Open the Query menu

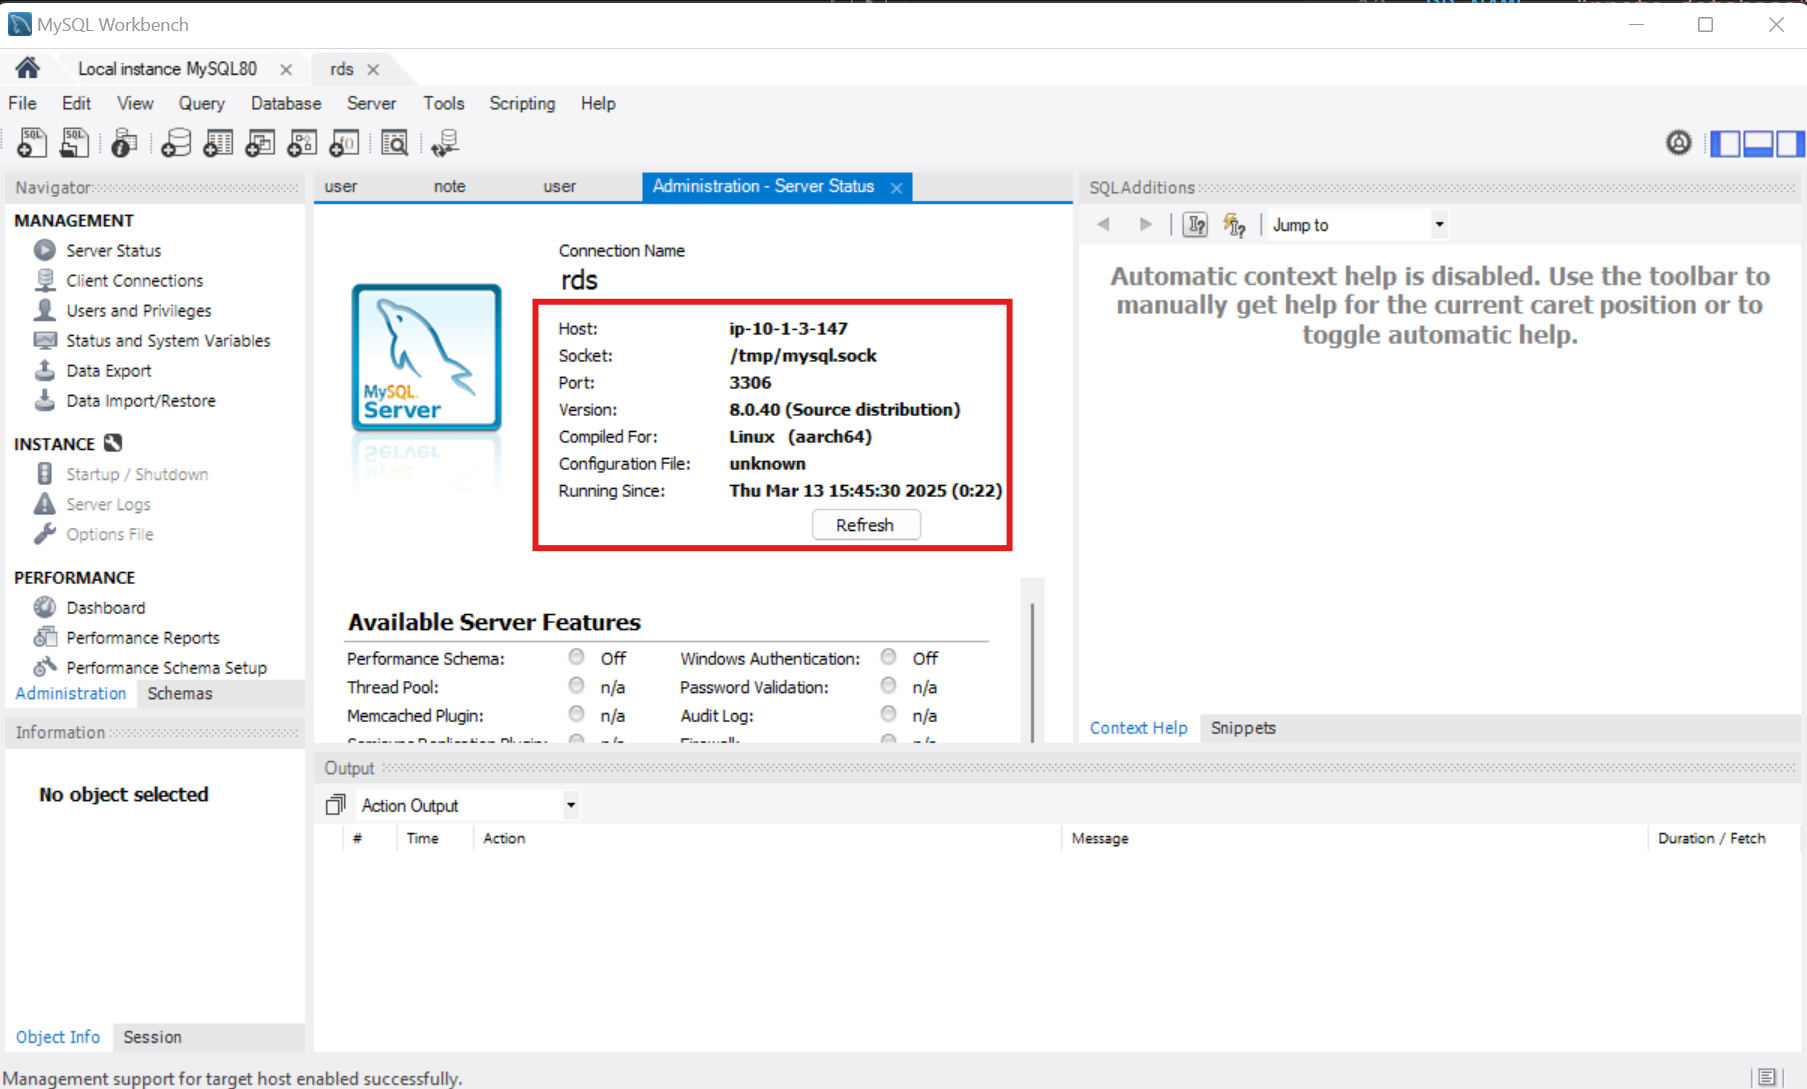click(201, 103)
